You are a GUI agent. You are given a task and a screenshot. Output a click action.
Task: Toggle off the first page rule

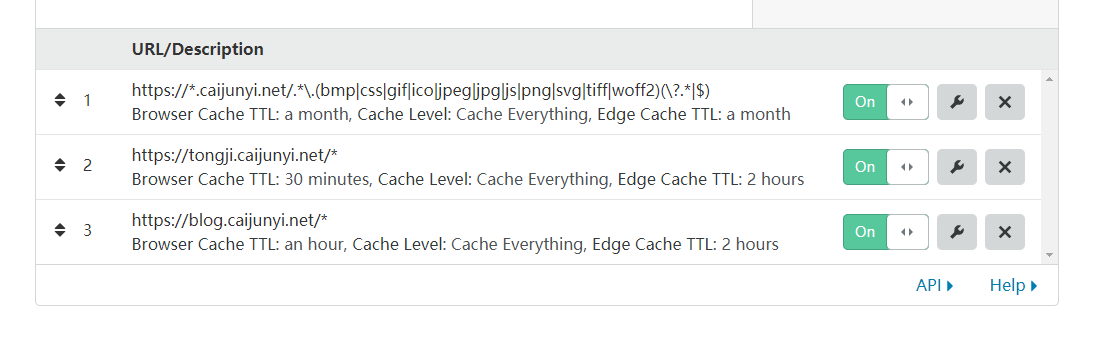pos(886,102)
